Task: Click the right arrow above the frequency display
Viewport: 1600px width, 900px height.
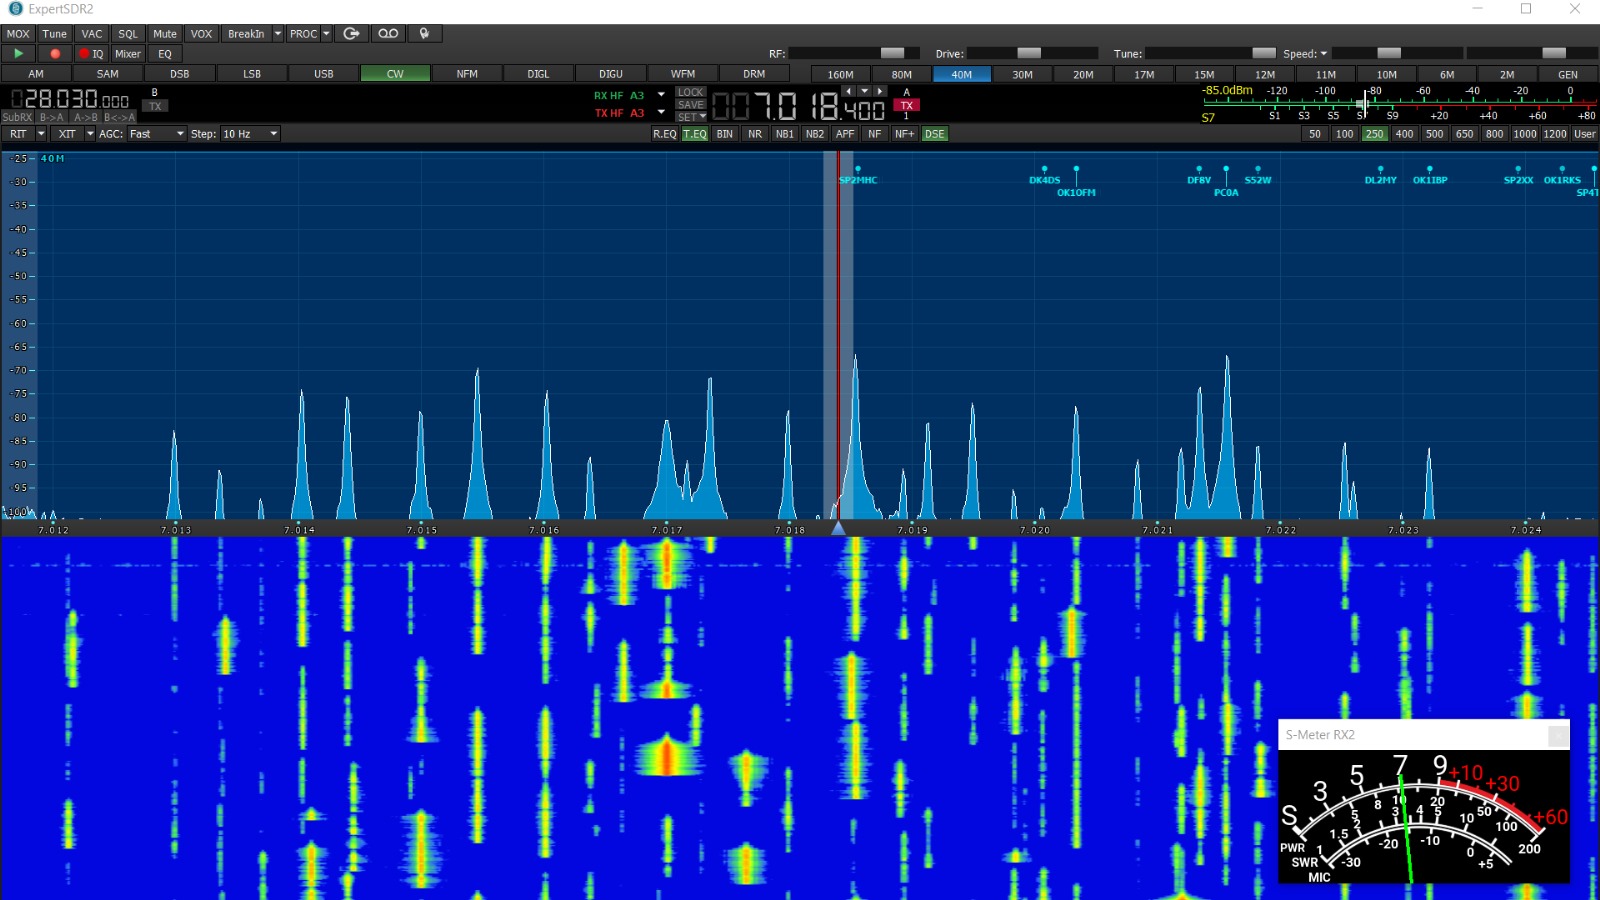Action: click(880, 91)
